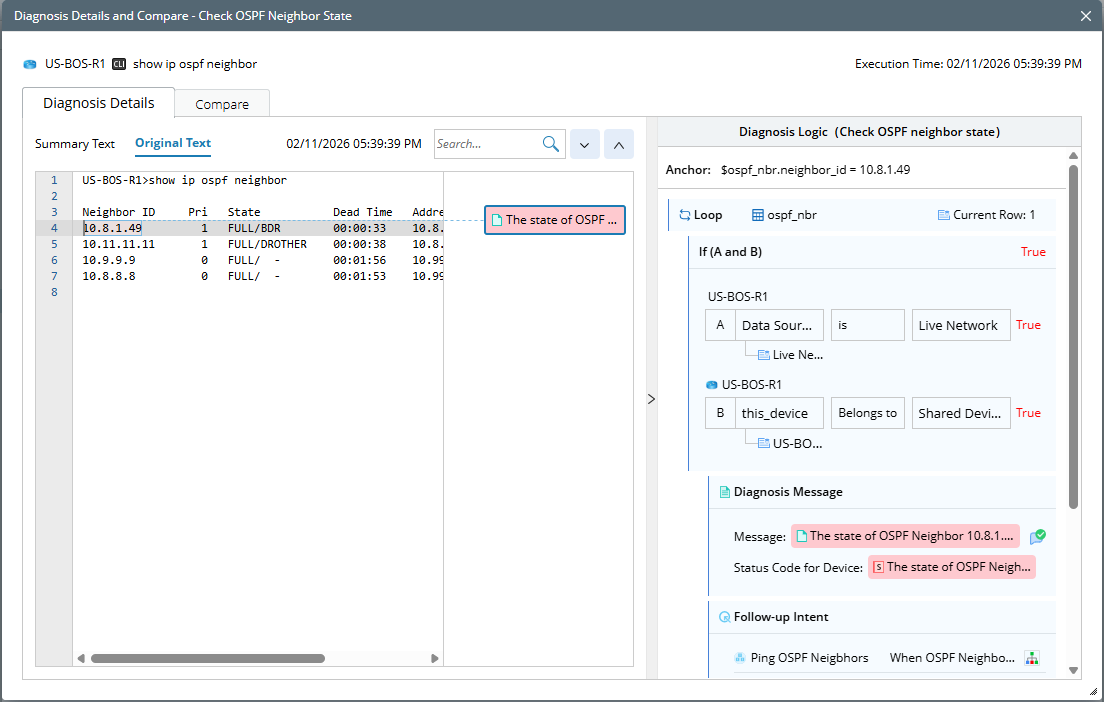
Task: Select the Original Text view
Action: [x=173, y=143]
